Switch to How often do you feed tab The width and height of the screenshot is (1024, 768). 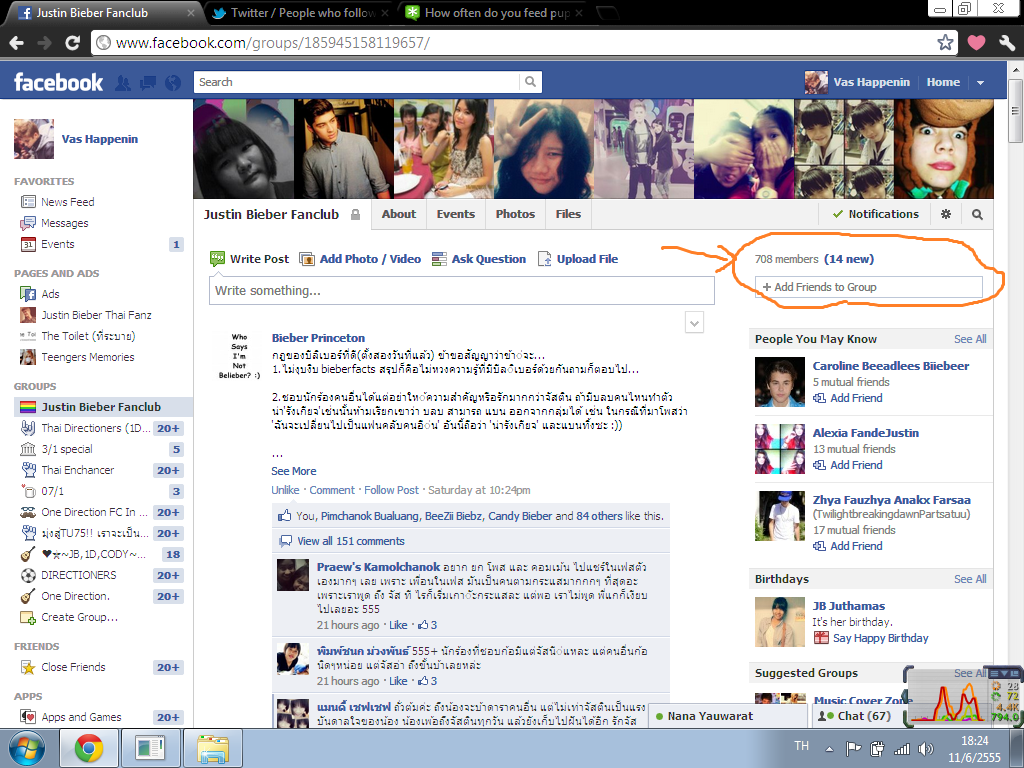click(x=494, y=13)
